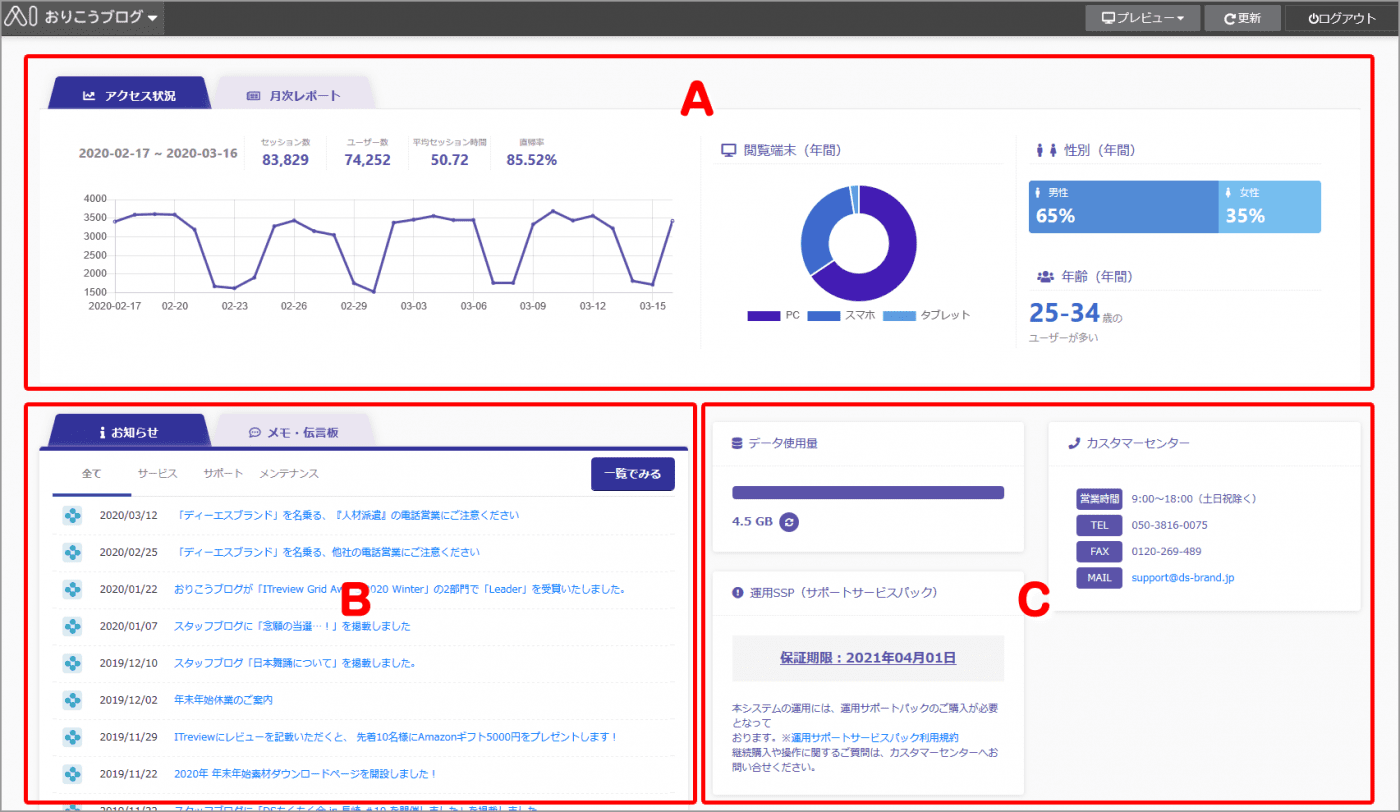
Task: Click the people icon beside 性別（年間）
Action: (1045, 150)
